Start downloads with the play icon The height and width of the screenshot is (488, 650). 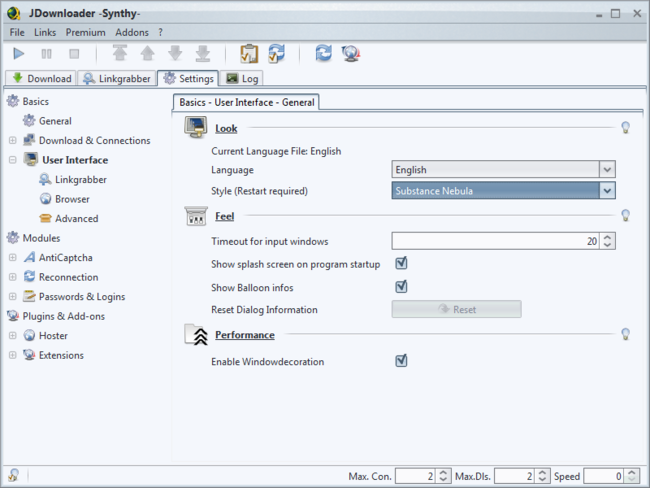19,53
